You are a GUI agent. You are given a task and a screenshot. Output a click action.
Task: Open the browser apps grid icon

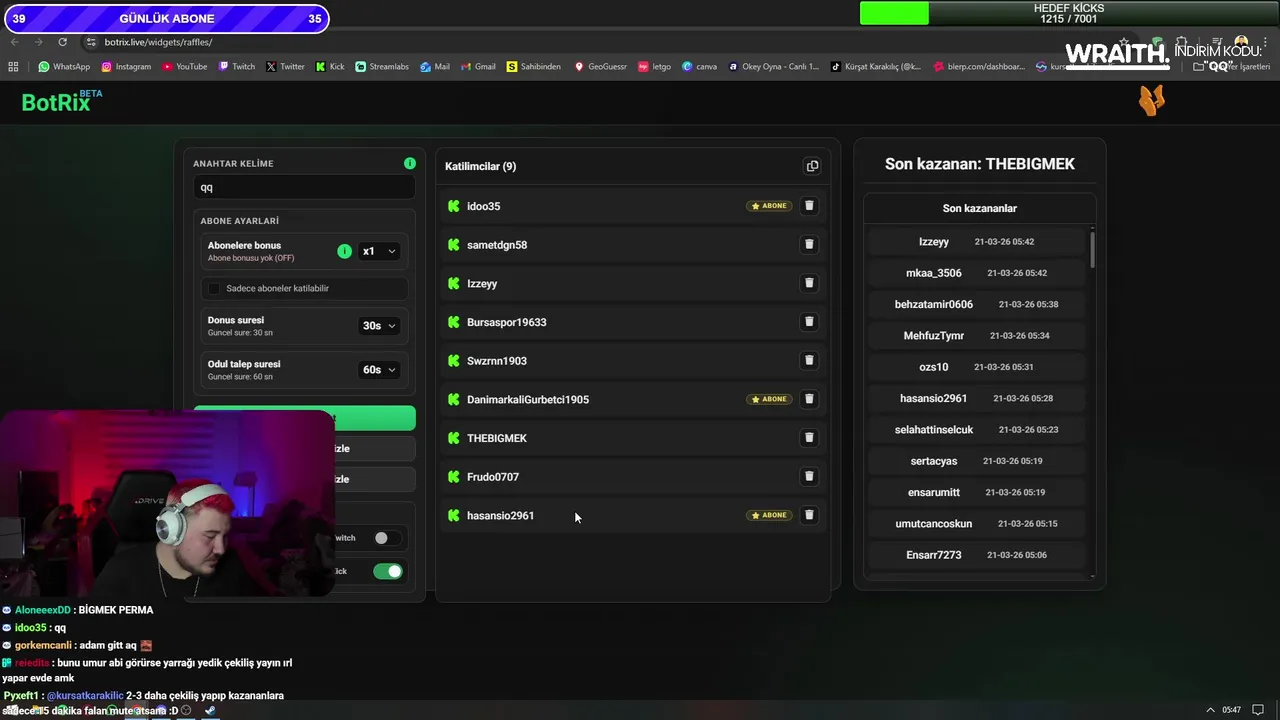pos(13,67)
